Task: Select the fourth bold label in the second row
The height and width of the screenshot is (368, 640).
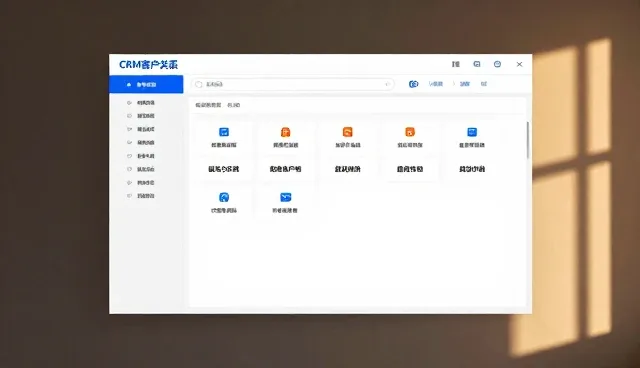Action: 410,169
